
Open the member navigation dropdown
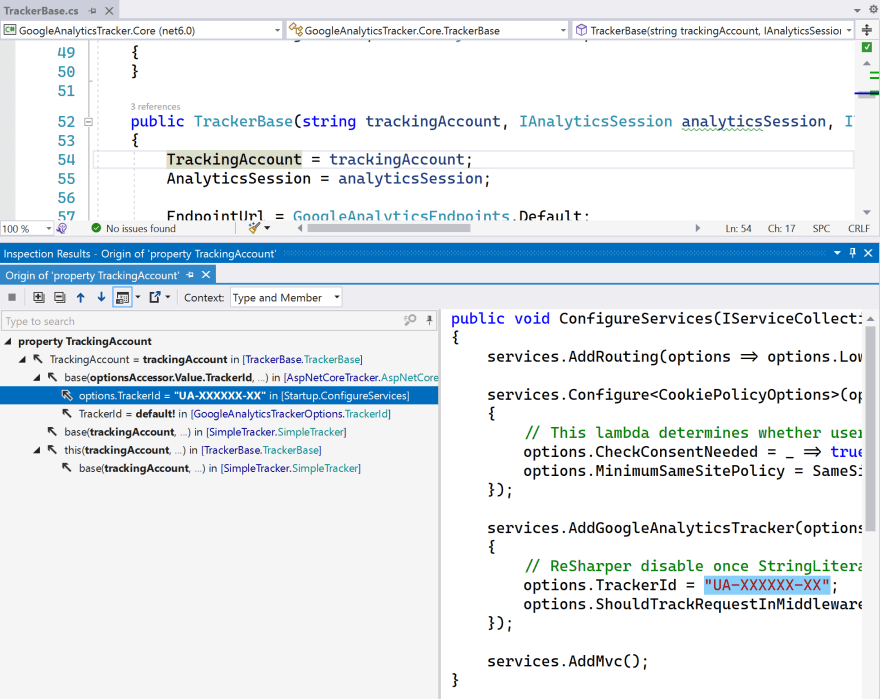pyautogui.click(x=713, y=31)
